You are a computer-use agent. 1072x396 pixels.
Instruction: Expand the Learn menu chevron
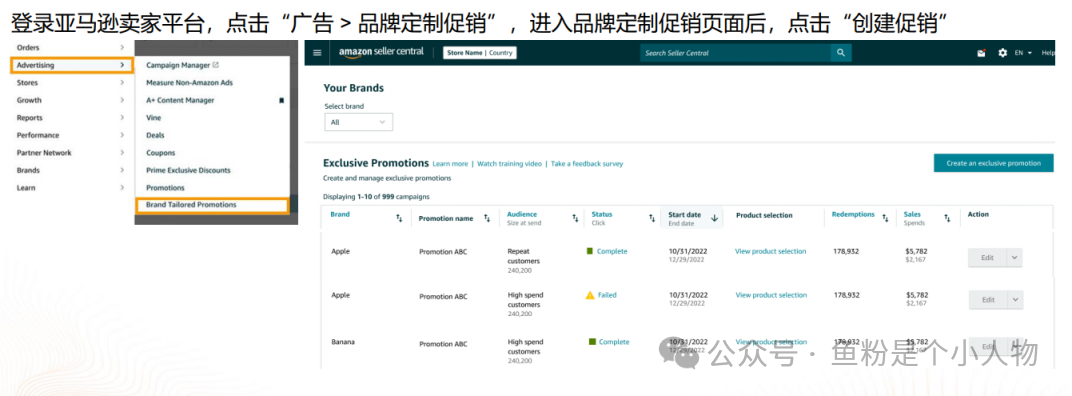click(122, 187)
